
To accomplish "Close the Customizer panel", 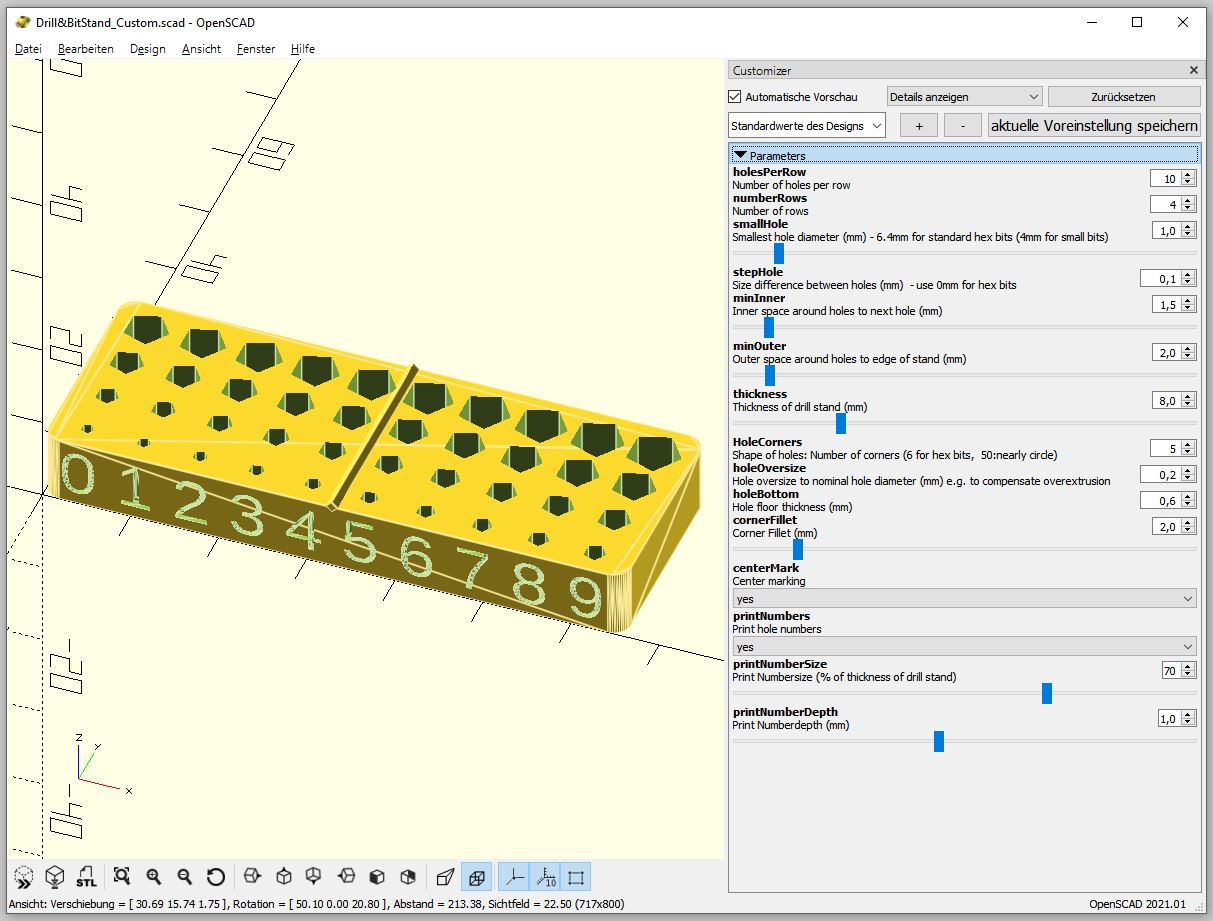I will pyautogui.click(x=1193, y=70).
